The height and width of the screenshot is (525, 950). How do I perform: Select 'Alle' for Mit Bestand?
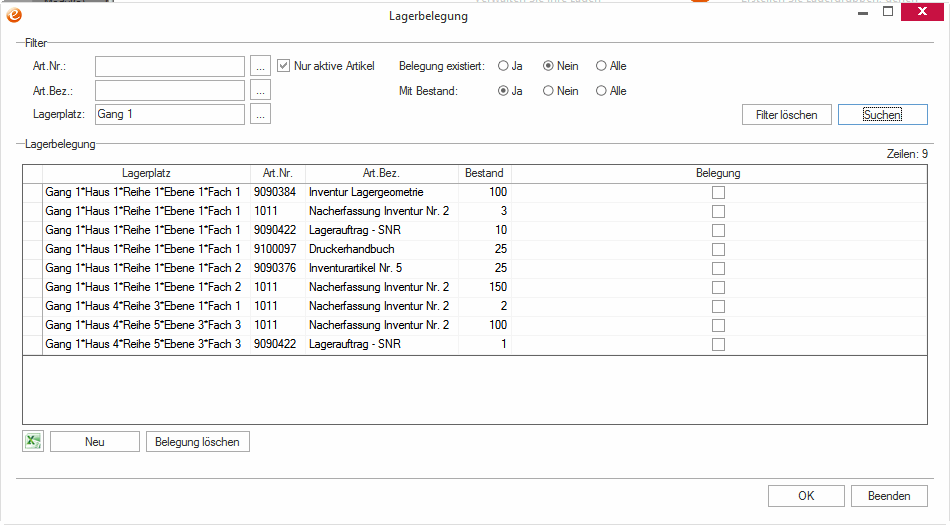click(601, 91)
